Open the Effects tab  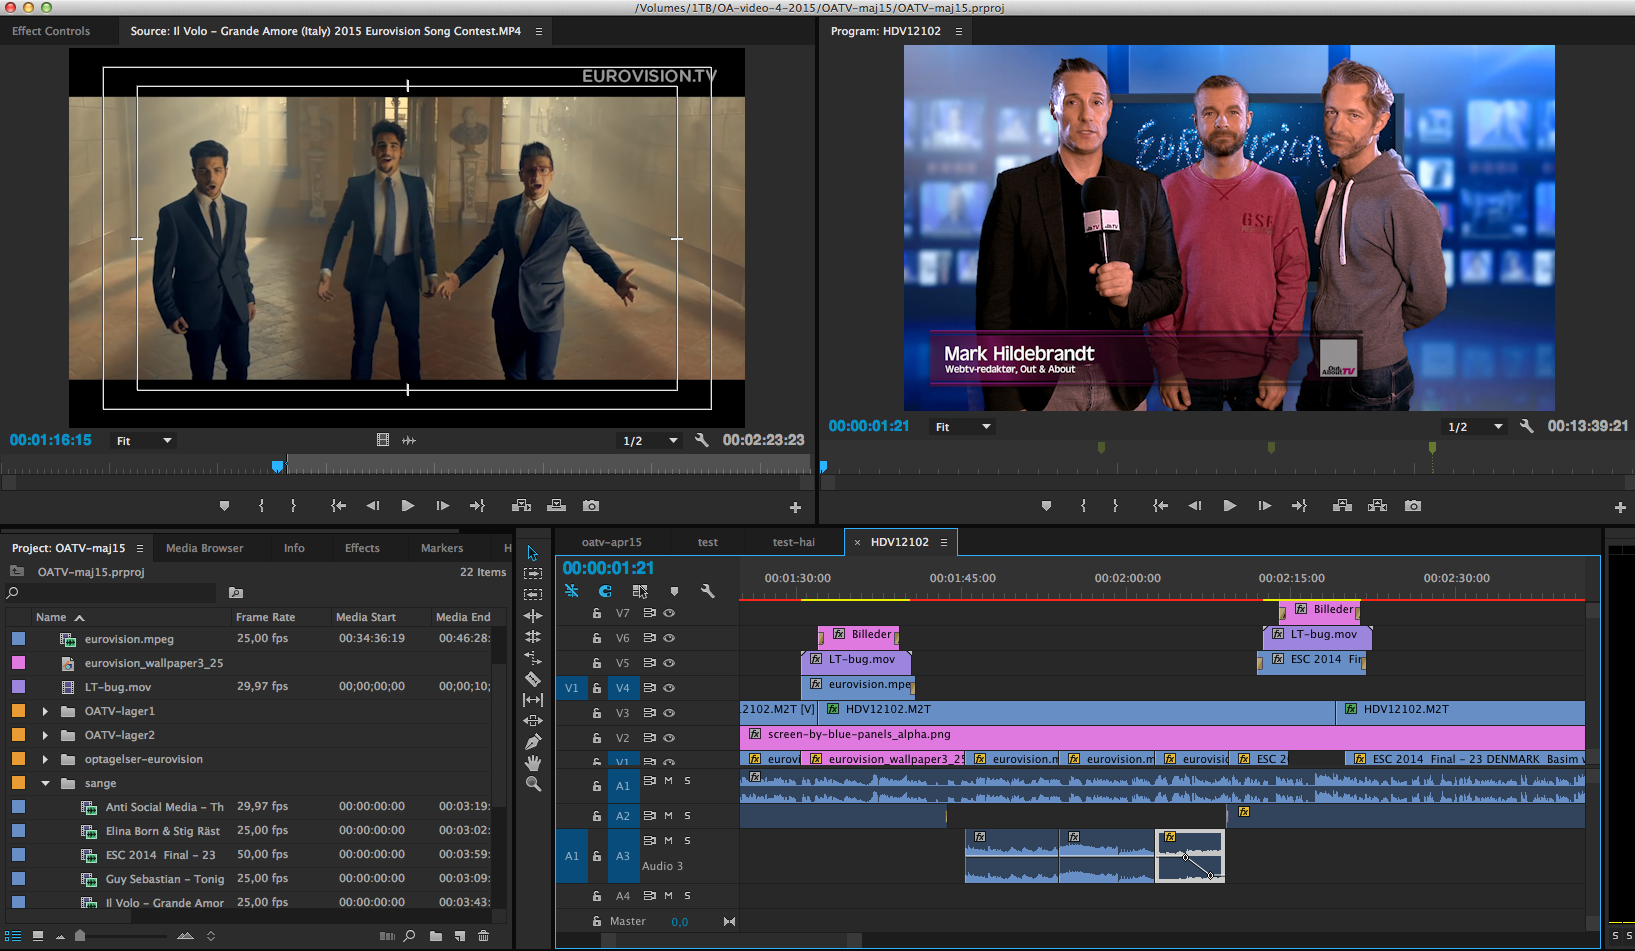[x=362, y=548]
